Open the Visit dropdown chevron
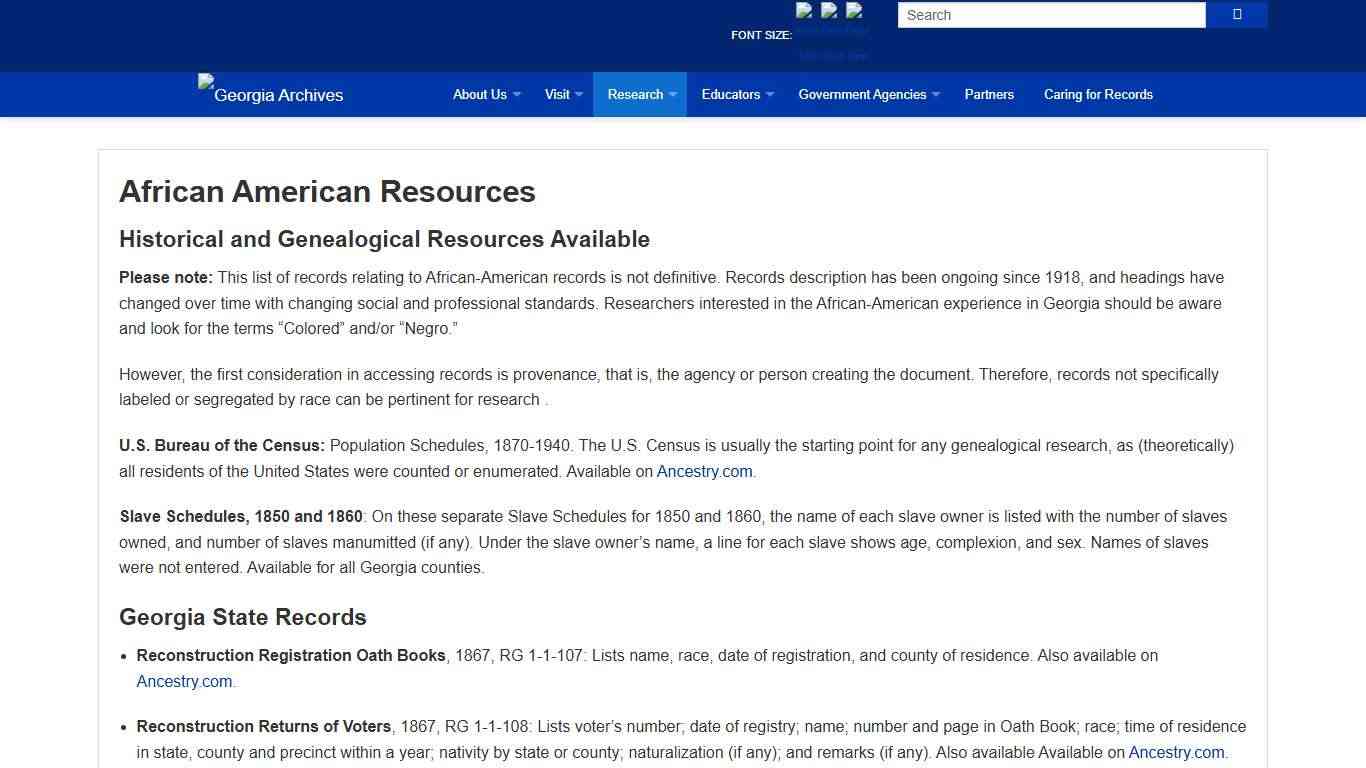The image size is (1366, 768). tap(580, 95)
